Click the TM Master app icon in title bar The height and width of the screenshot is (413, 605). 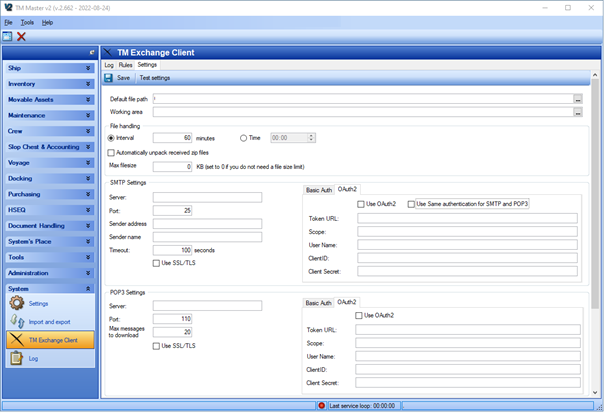(8, 7)
